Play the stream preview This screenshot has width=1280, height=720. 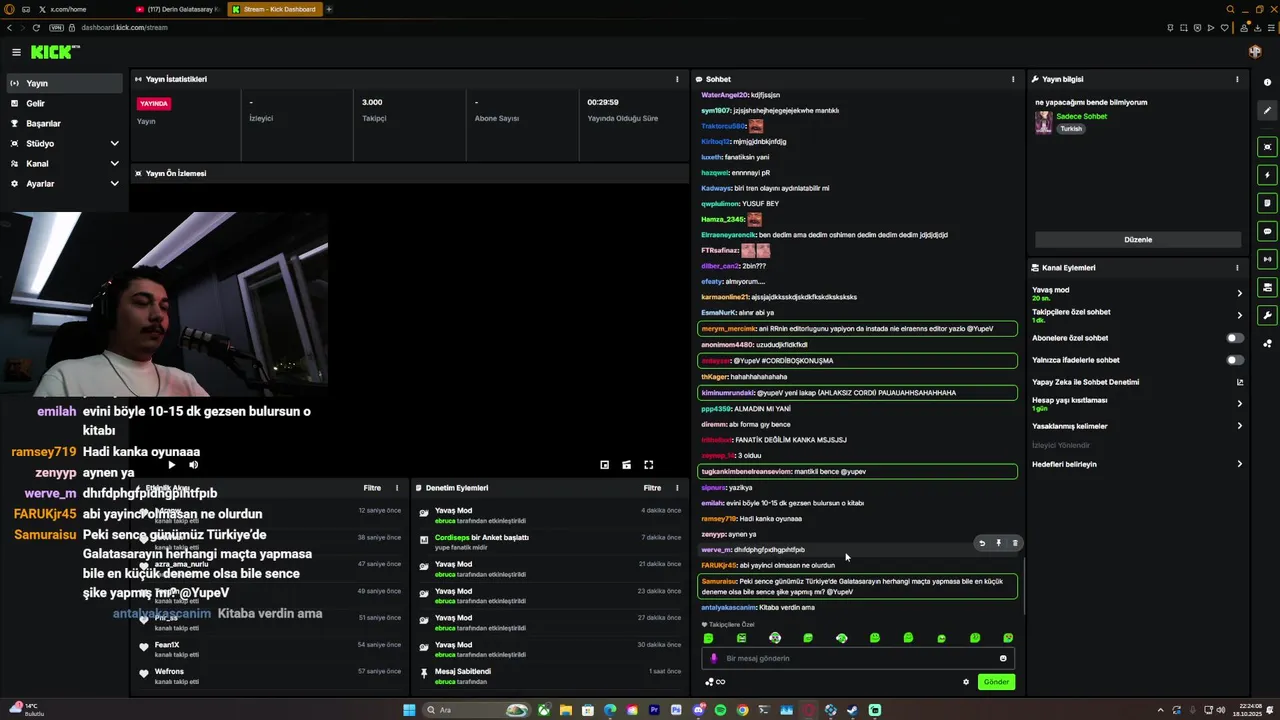[171, 464]
